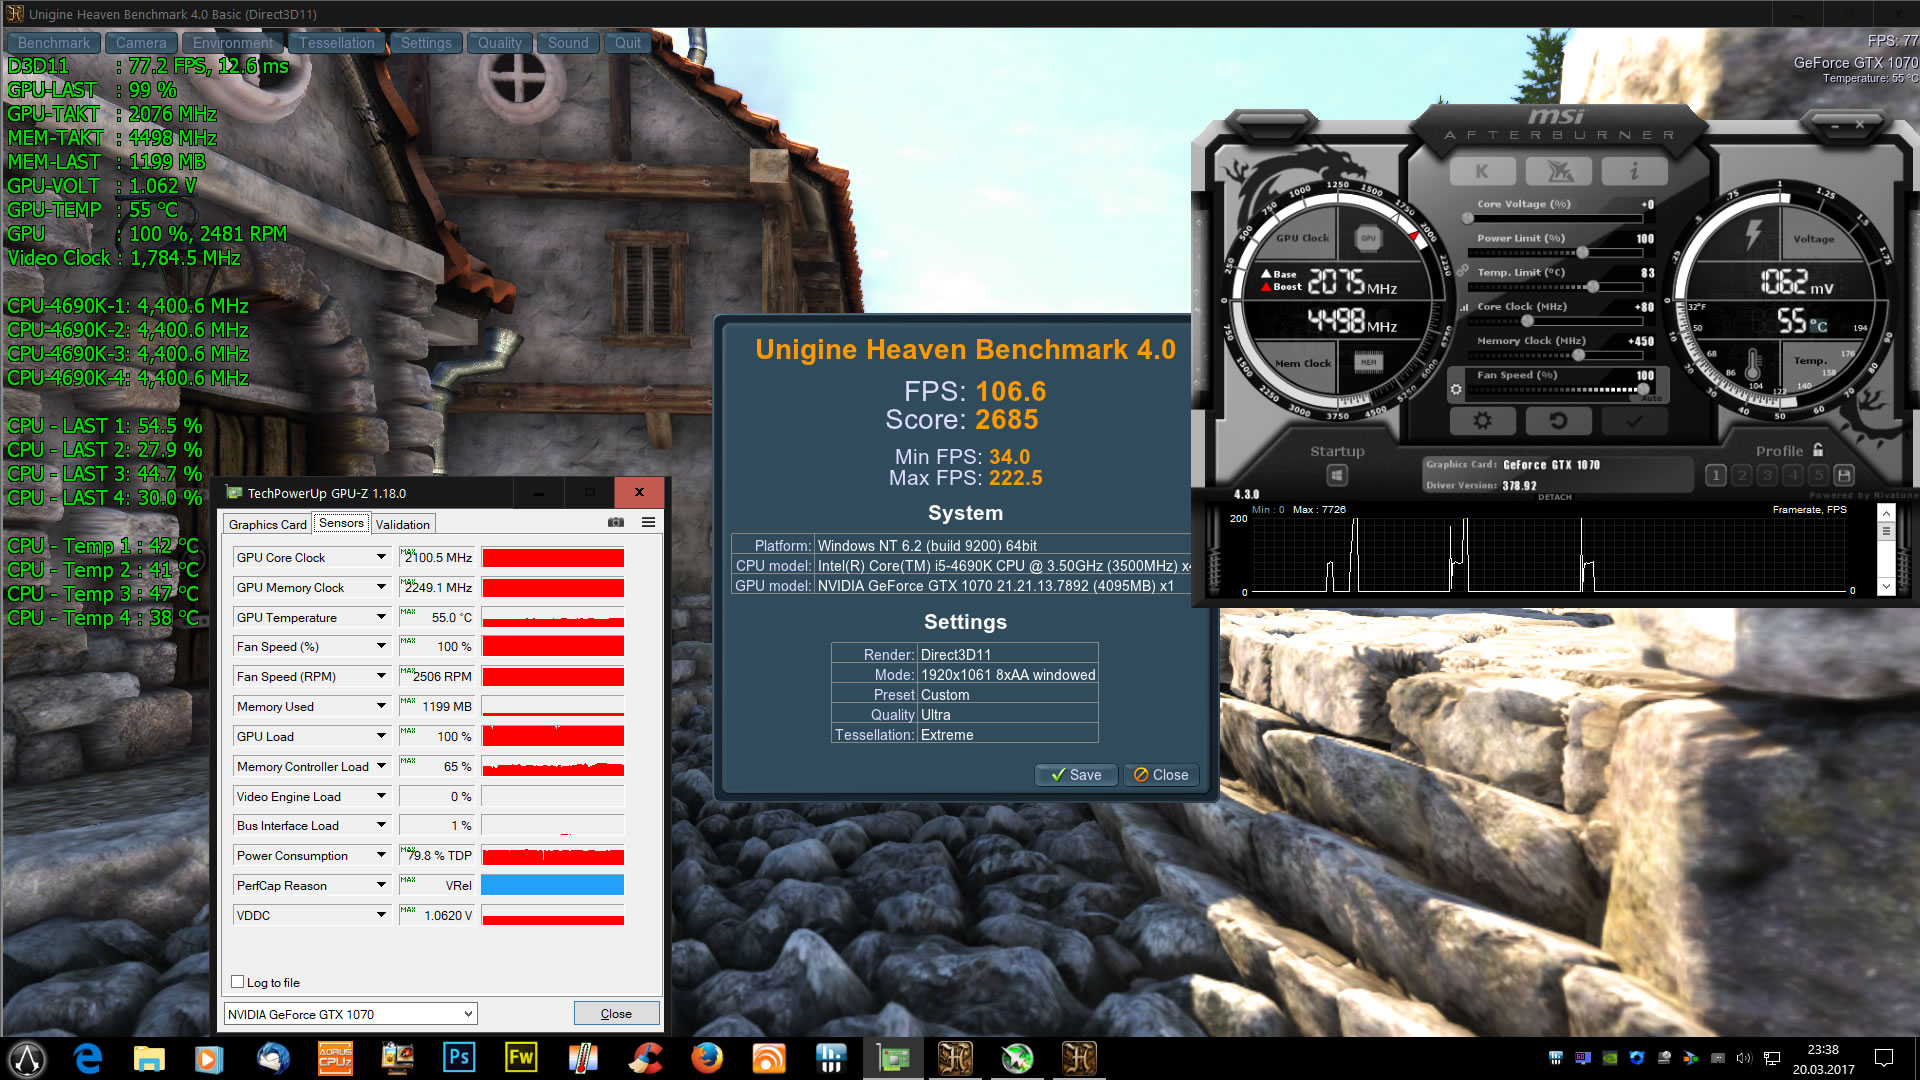Click GPU-Z camera screenshot icon
The height and width of the screenshot is (1080, 1920).
coord(616,523)
